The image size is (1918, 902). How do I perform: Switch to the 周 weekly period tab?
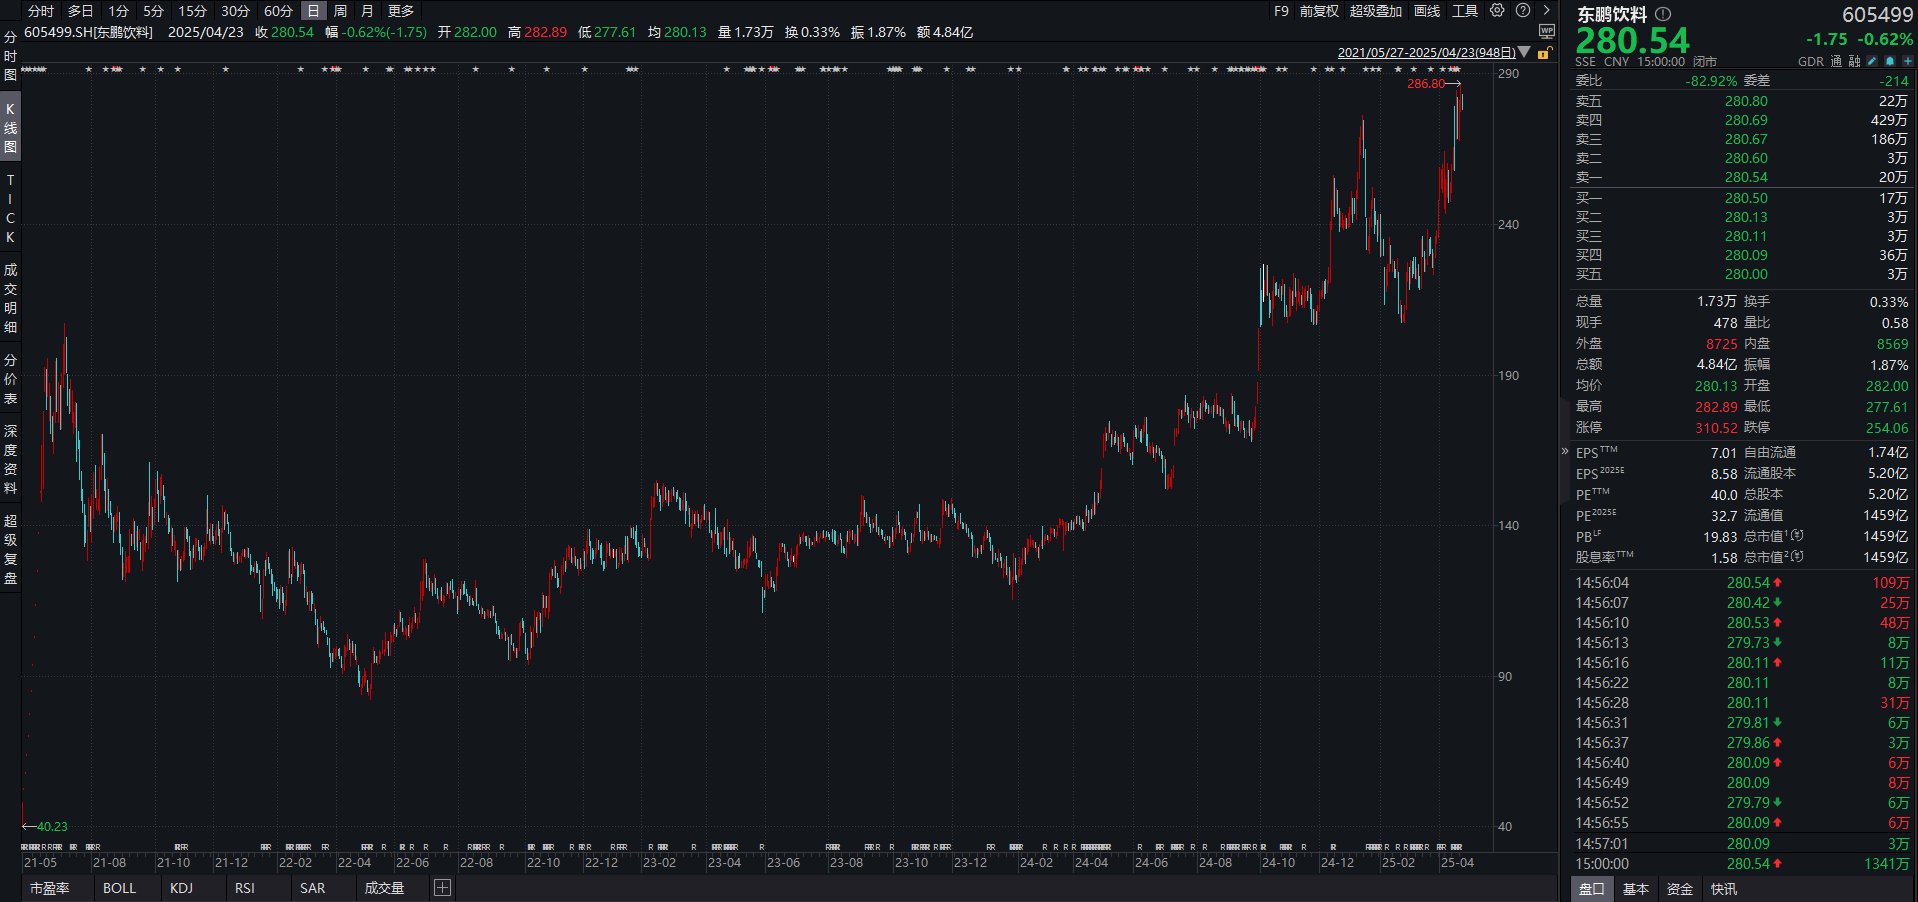[340, 11]
